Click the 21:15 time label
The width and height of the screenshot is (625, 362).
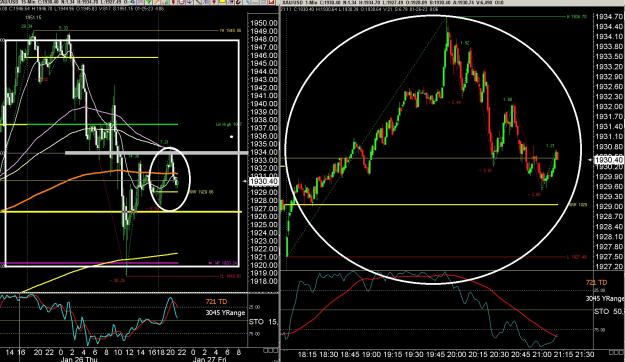click(563, 354)
